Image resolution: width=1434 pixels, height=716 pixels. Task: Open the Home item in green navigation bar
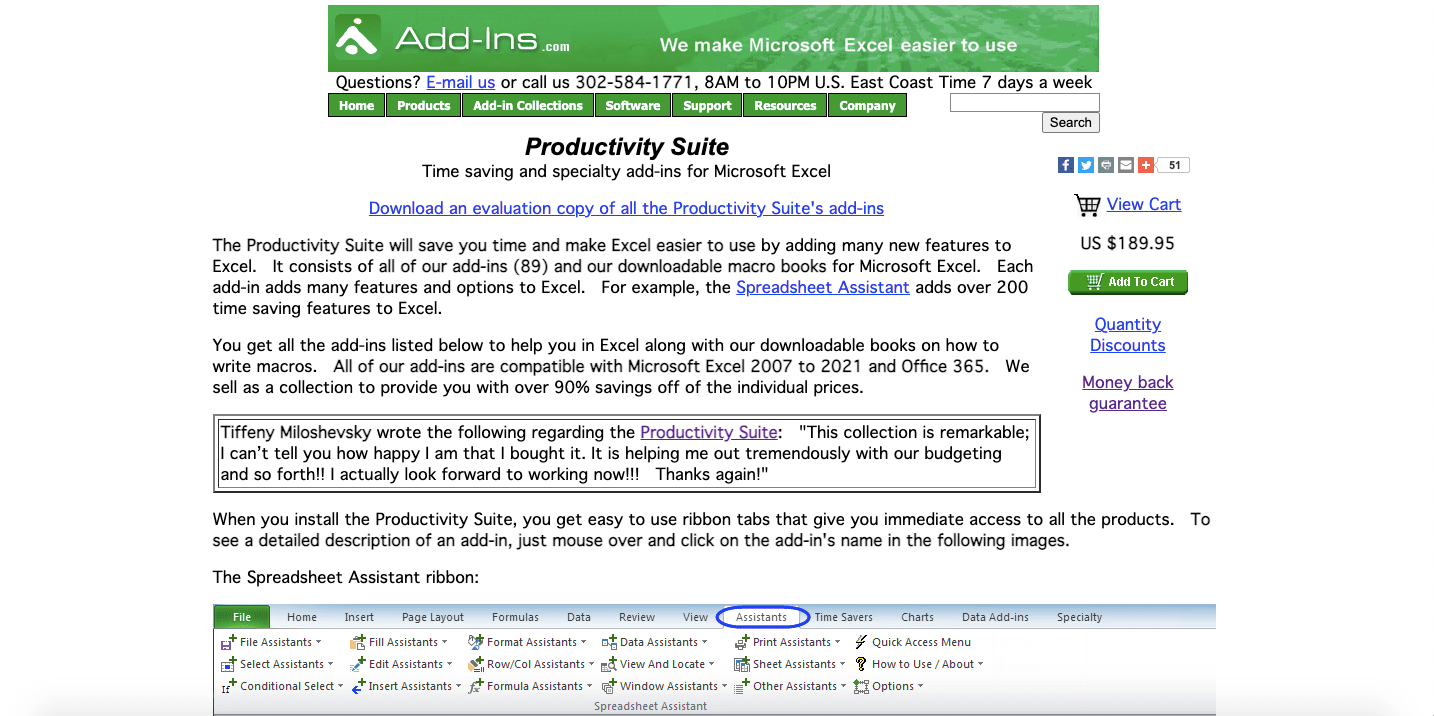(x=356, y=105)
